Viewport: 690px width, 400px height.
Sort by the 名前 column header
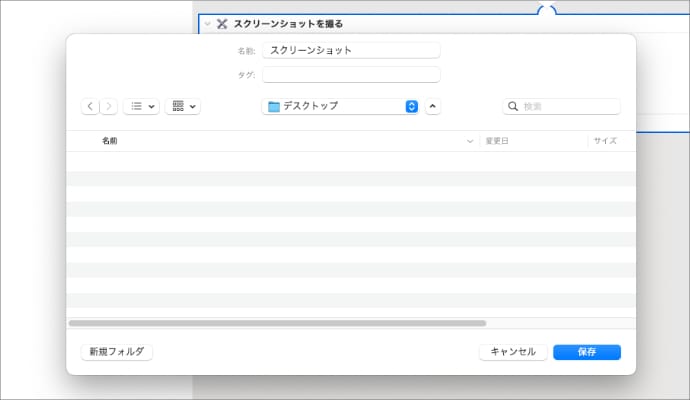pos(110,142)
